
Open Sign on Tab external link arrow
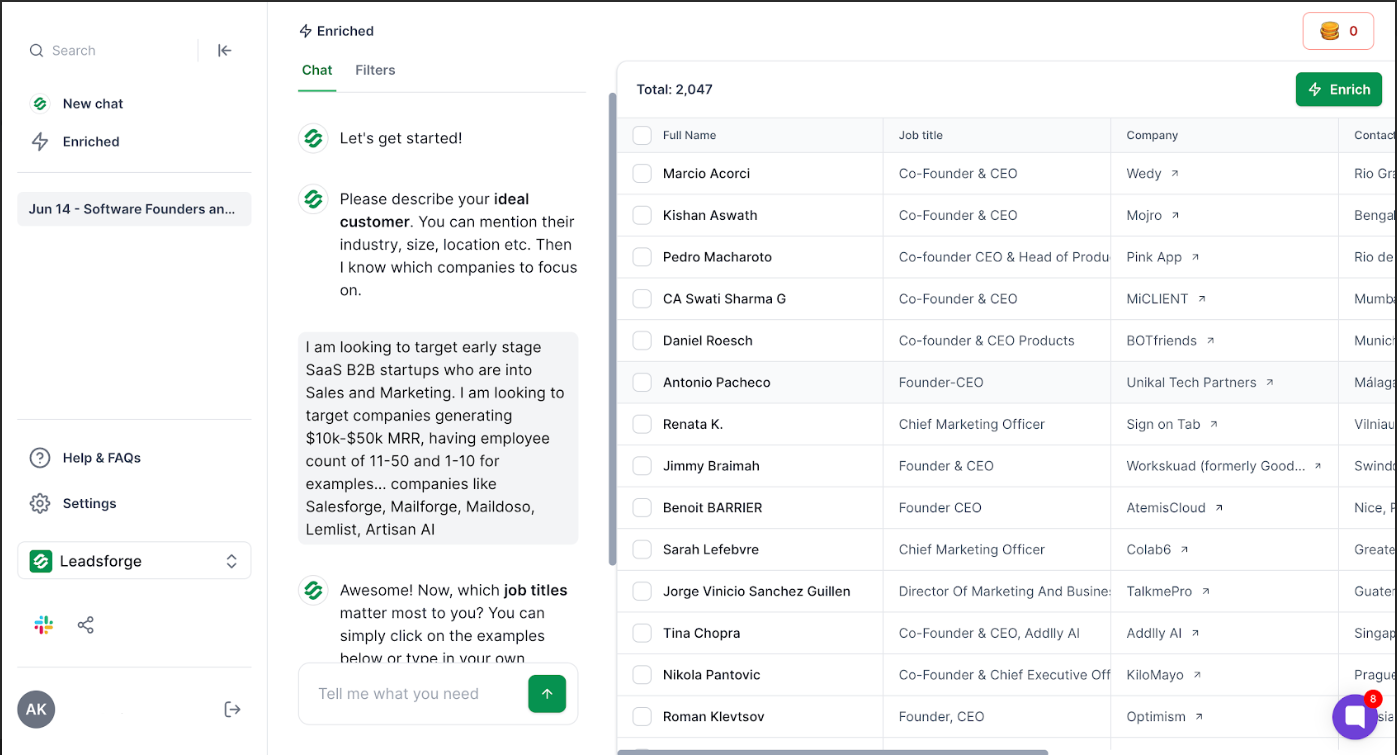click(x=1214, y=424)
